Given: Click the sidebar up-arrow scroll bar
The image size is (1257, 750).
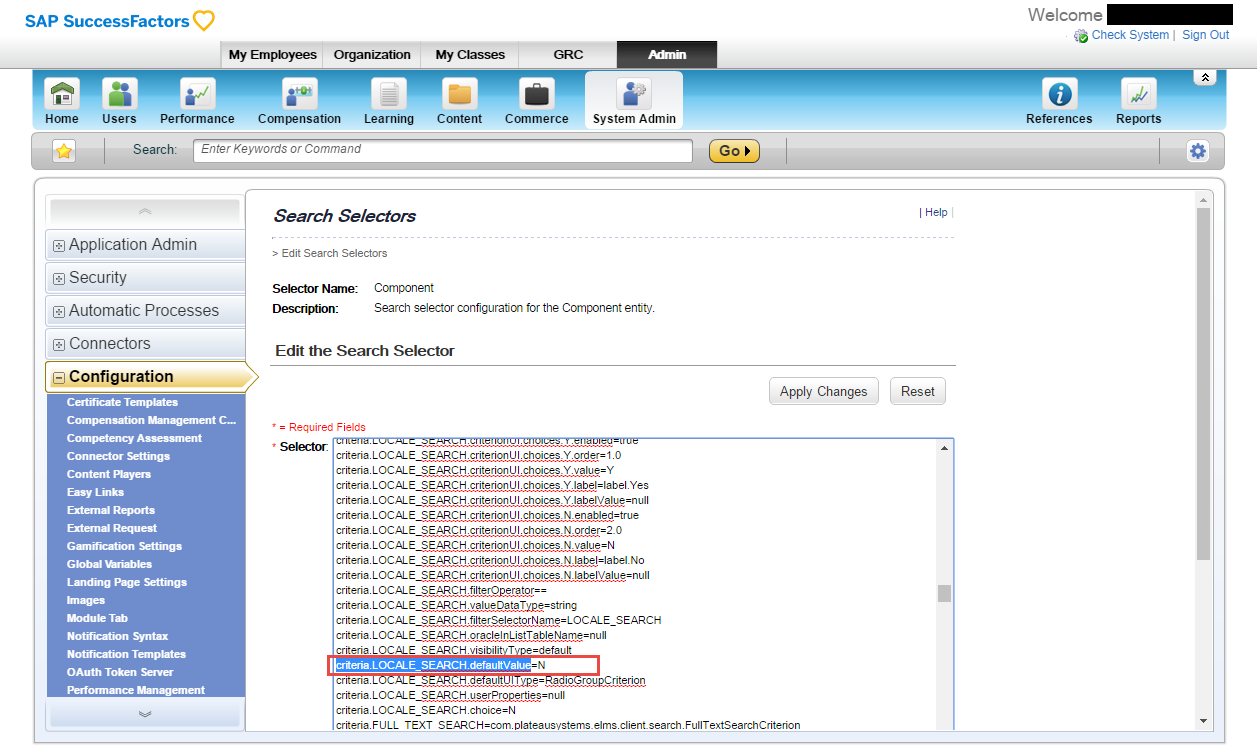Looking at the screenshot, I should point(145,211).
